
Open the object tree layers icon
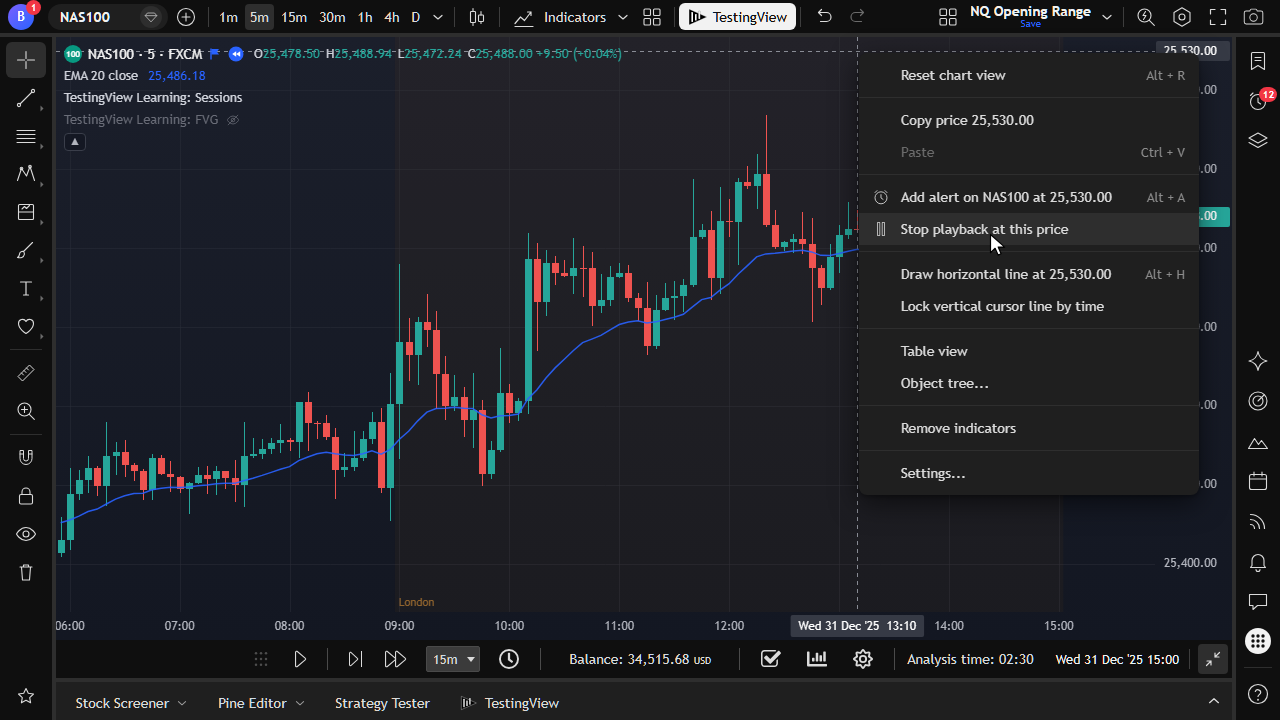coord(1258,140)
